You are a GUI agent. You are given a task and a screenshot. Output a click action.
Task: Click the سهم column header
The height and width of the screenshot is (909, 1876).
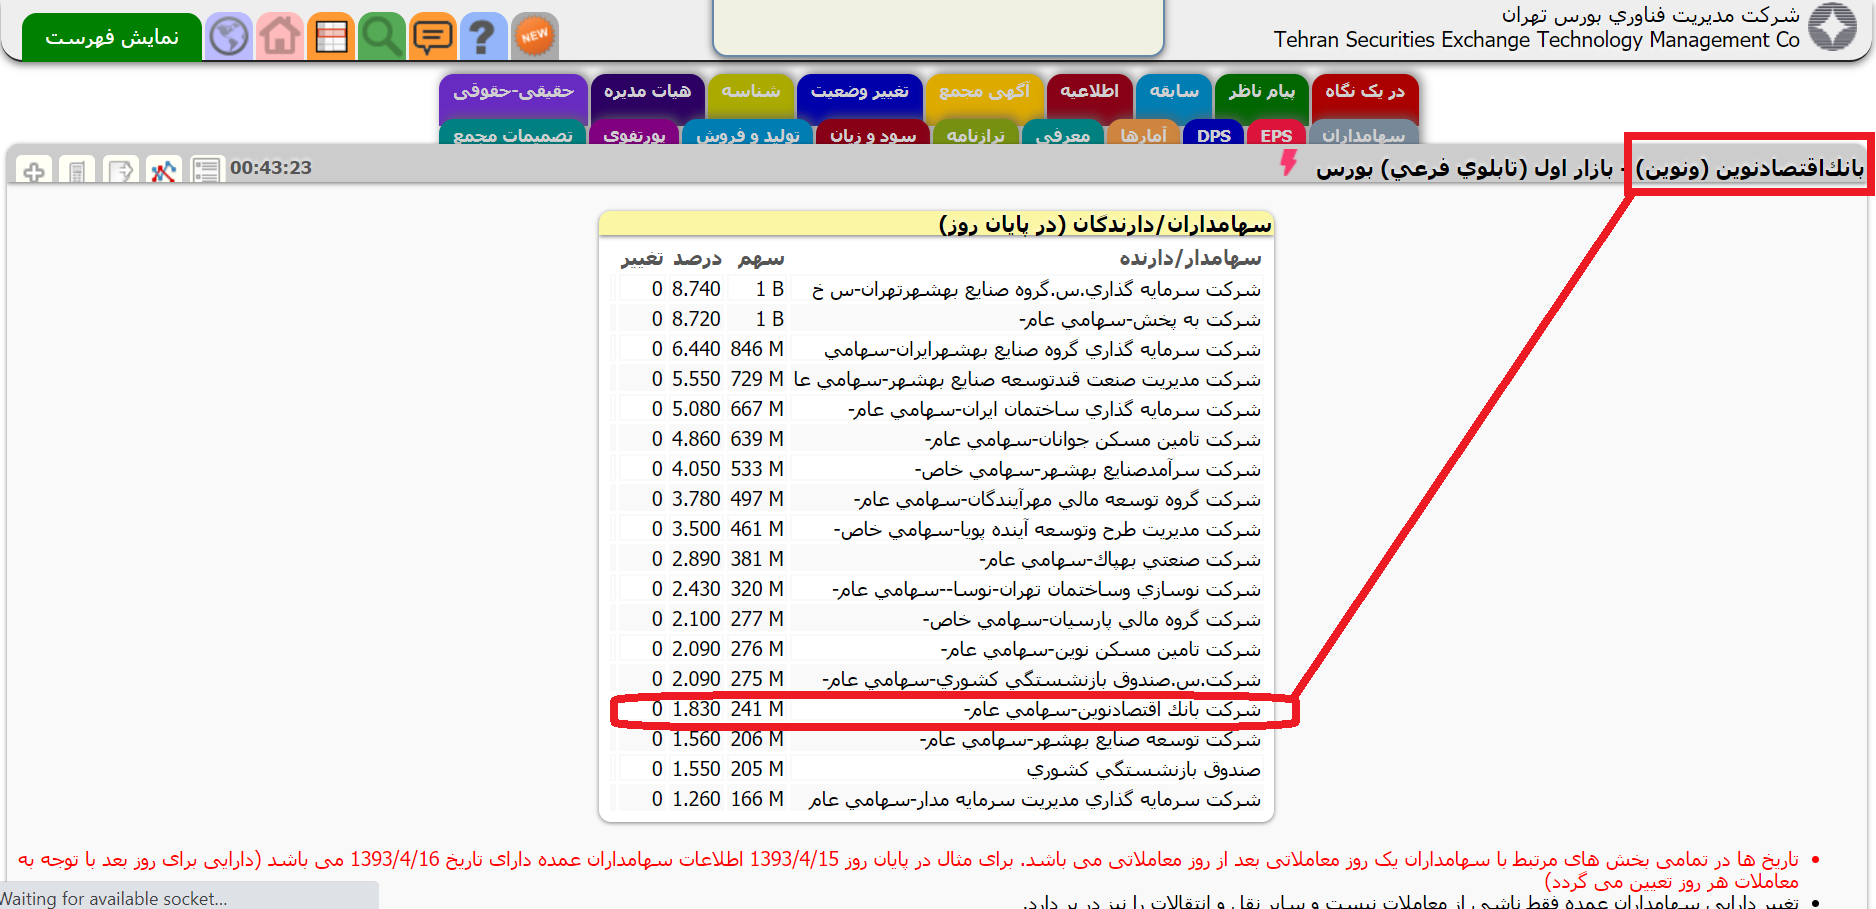click(x=761, y=258)
